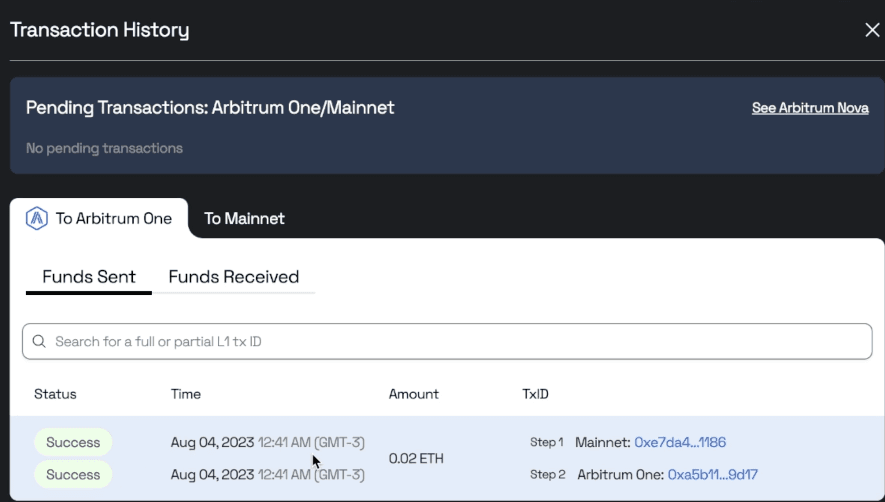Screen dimensions: 885x502
Task: Click the Step 1 Success status badge
Action: pyautogui.click(x=73, y=442)
